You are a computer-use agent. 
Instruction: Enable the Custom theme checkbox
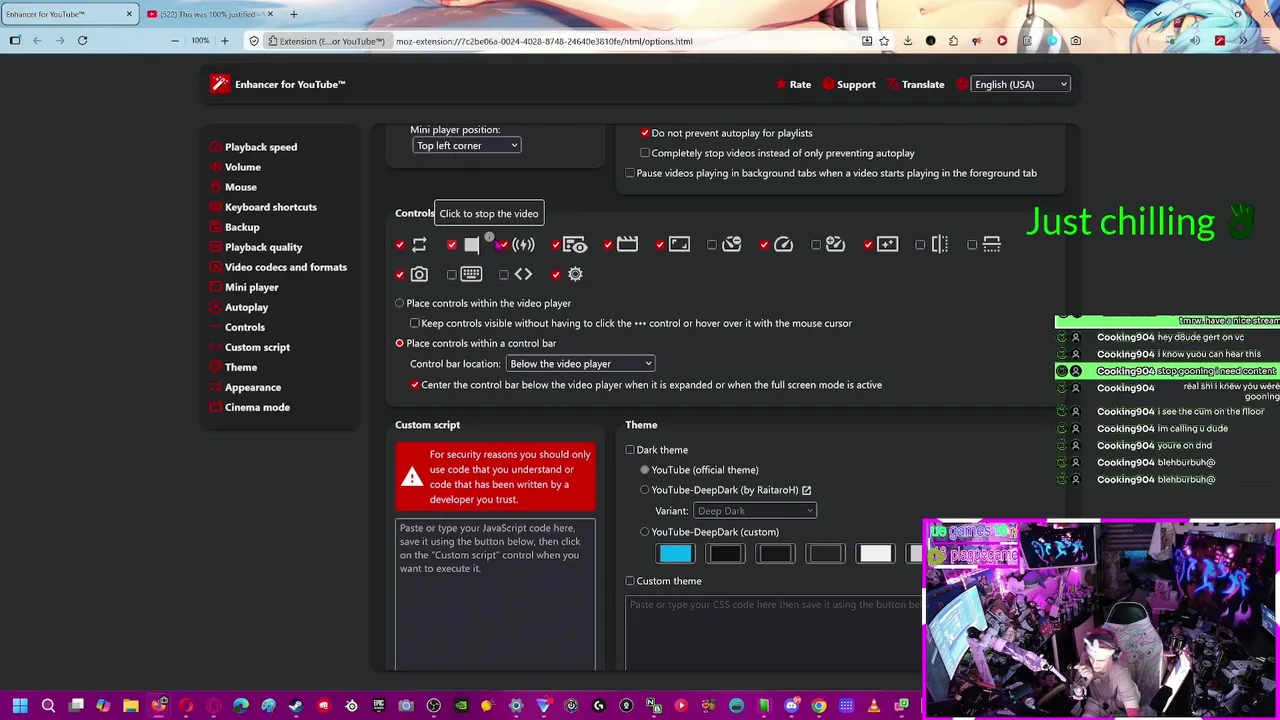tap(630, 581)
